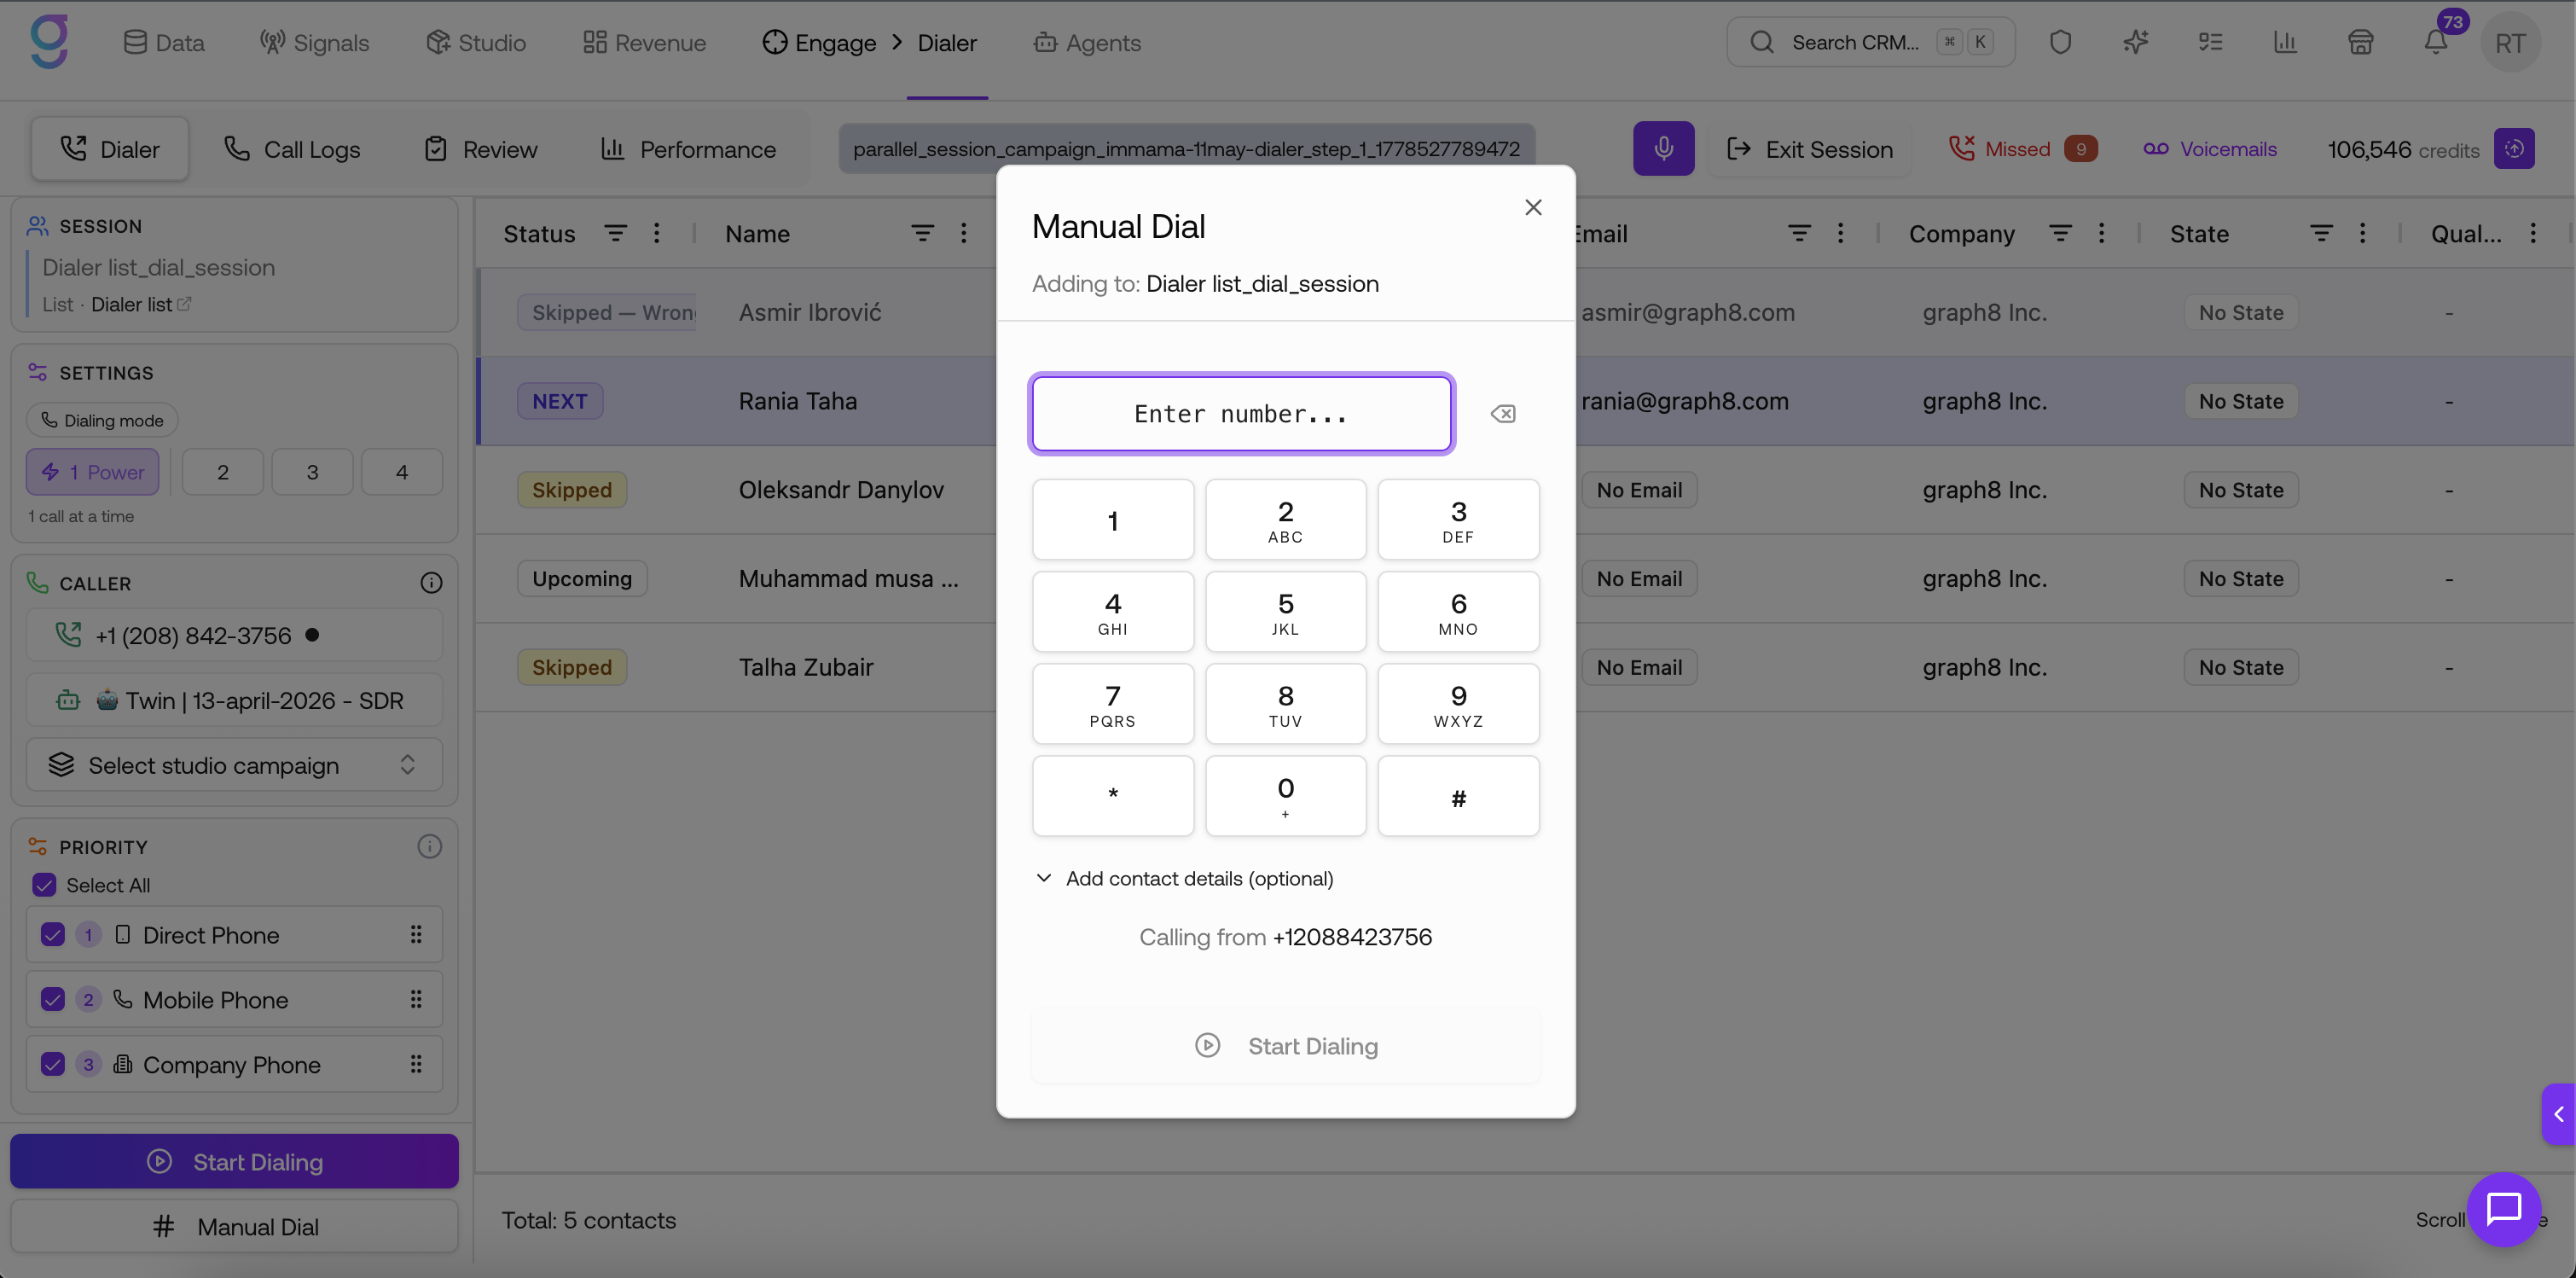Uncheck the Company Phone checkbox
The image size is (2576, 1278).
point(52,1065)
